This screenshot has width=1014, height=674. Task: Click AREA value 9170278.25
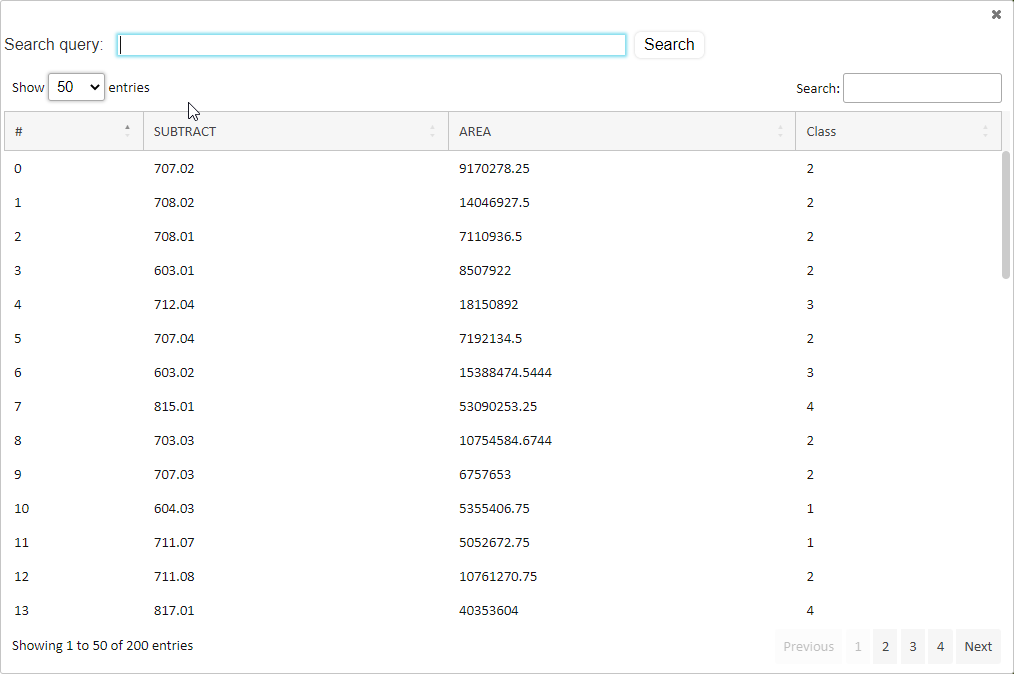[494, 169]
